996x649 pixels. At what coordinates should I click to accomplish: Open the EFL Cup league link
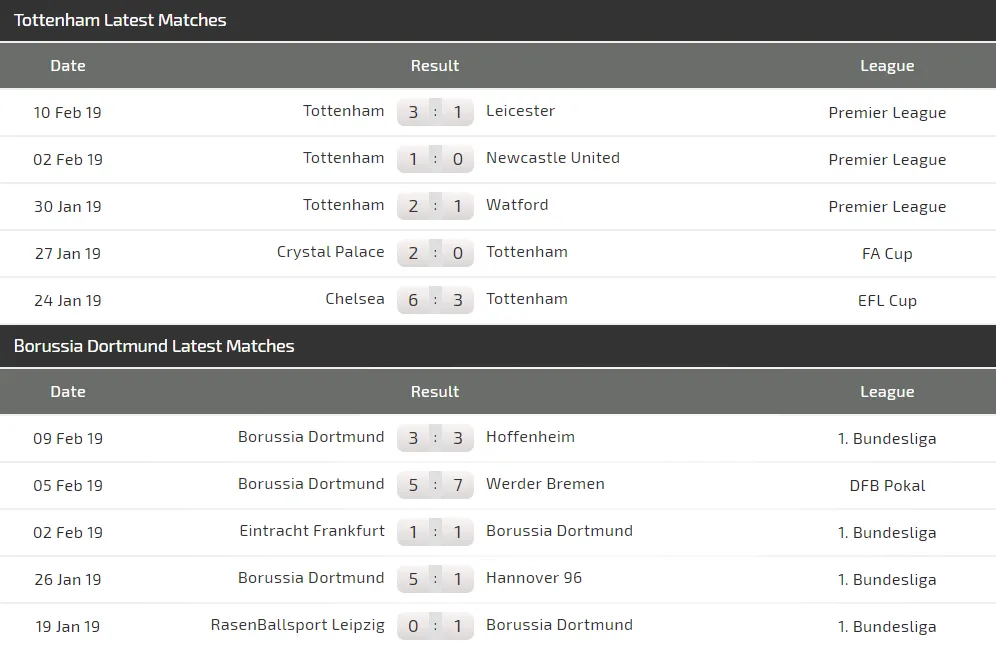tap(887, 301)
